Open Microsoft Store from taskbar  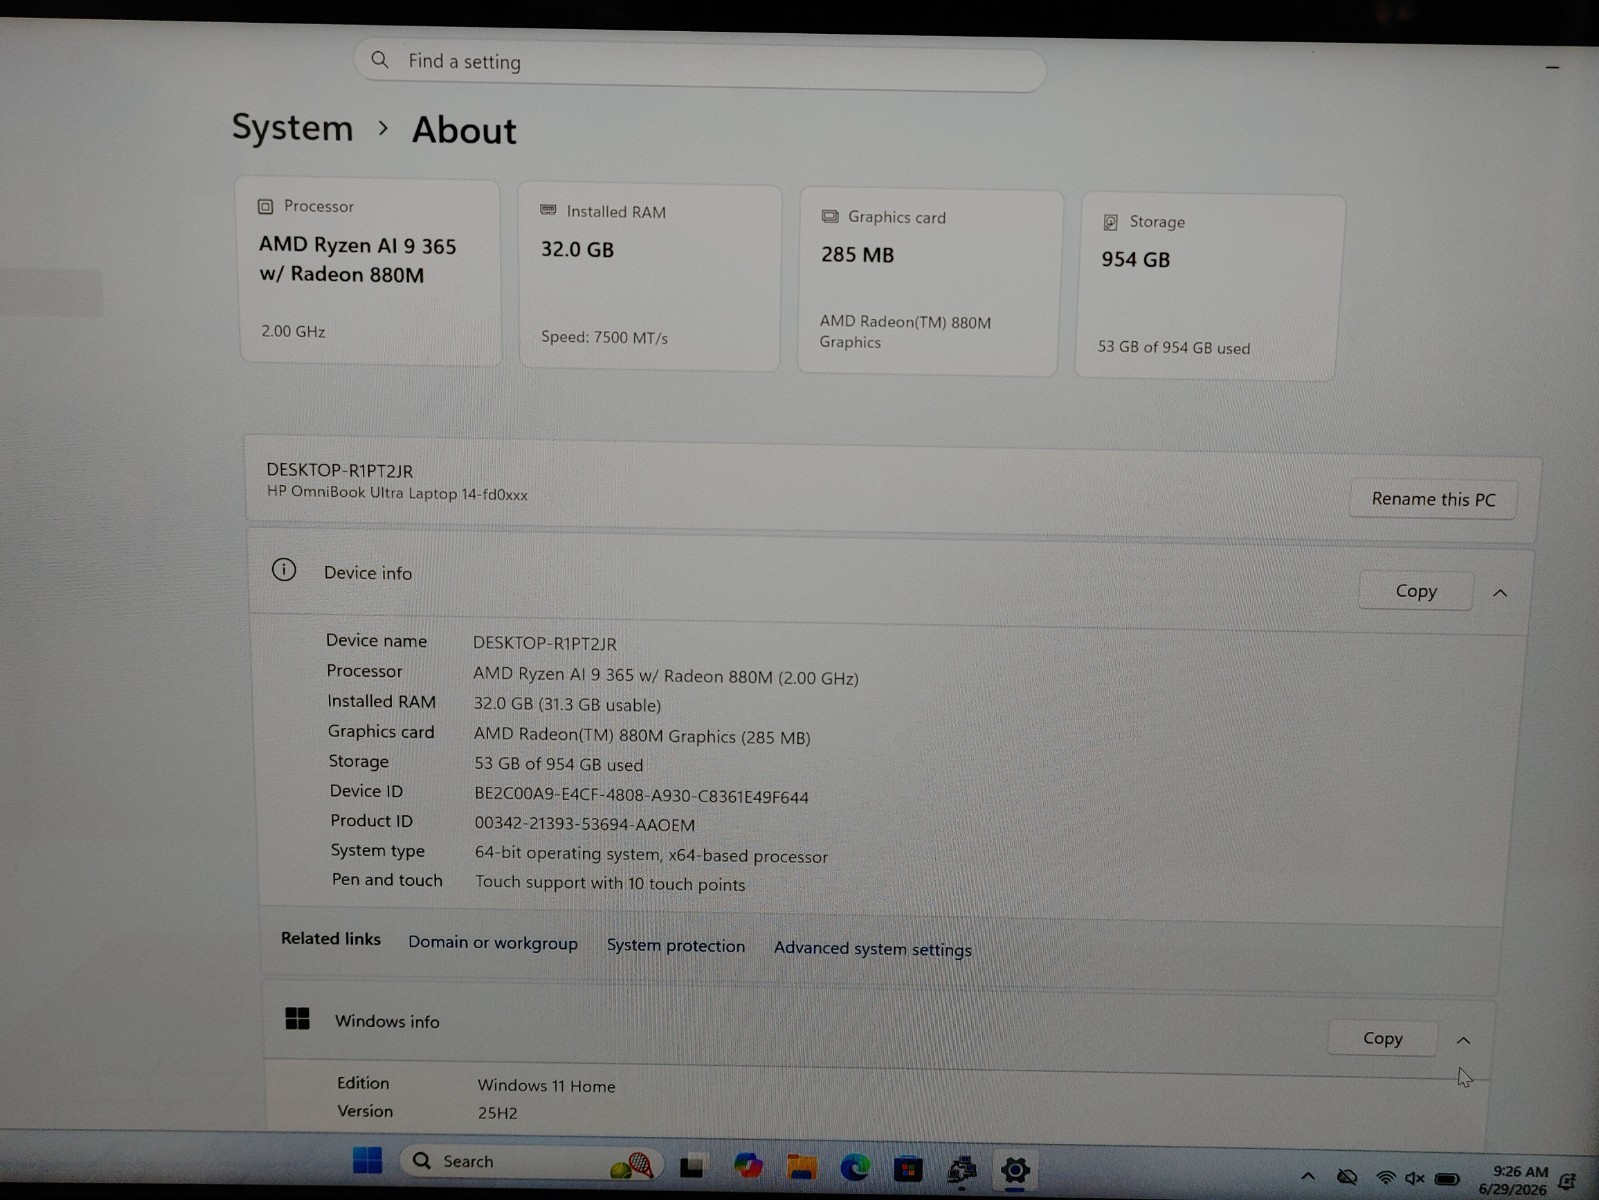coord(907,1169)
